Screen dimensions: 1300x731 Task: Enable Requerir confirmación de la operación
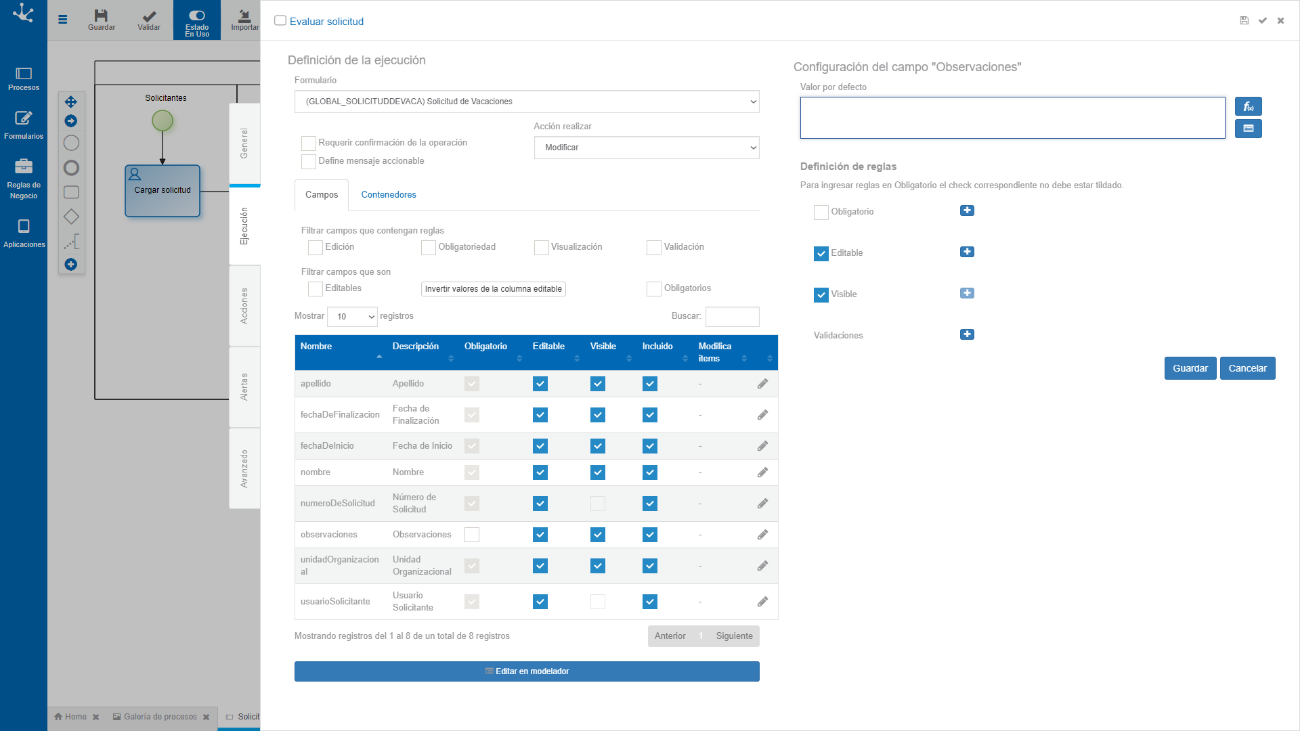tap(308, 143)
